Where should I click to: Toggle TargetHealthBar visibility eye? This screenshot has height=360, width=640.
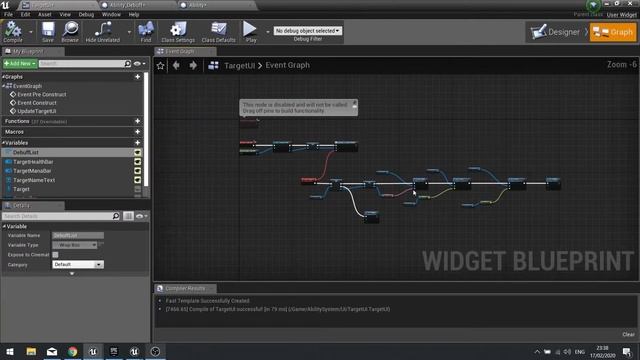click(138, 162)
